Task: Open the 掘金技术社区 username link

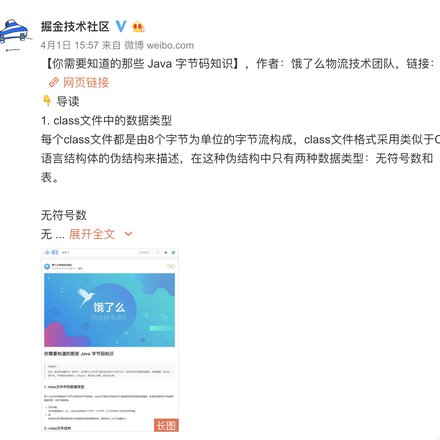Action: pos(75,26)
